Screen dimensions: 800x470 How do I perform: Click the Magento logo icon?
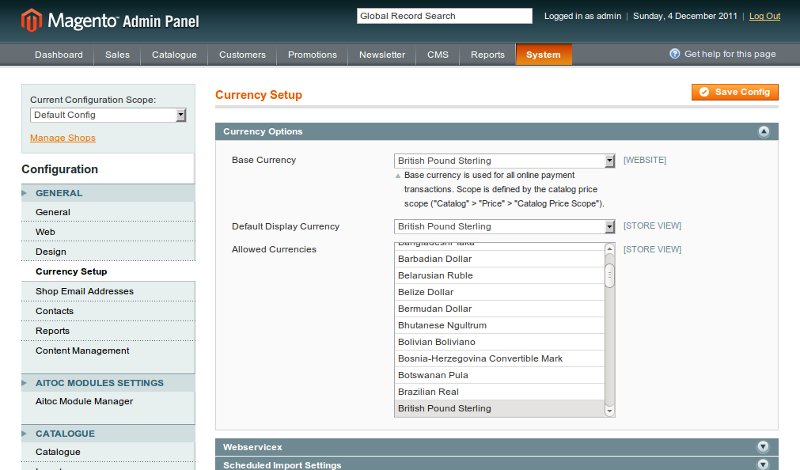33,19
